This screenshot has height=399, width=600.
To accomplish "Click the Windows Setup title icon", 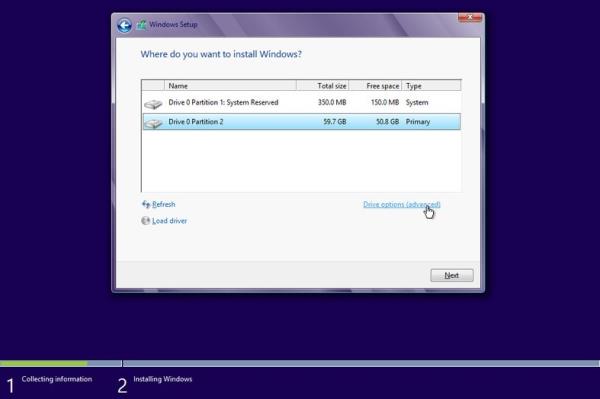I will point(142,25).
